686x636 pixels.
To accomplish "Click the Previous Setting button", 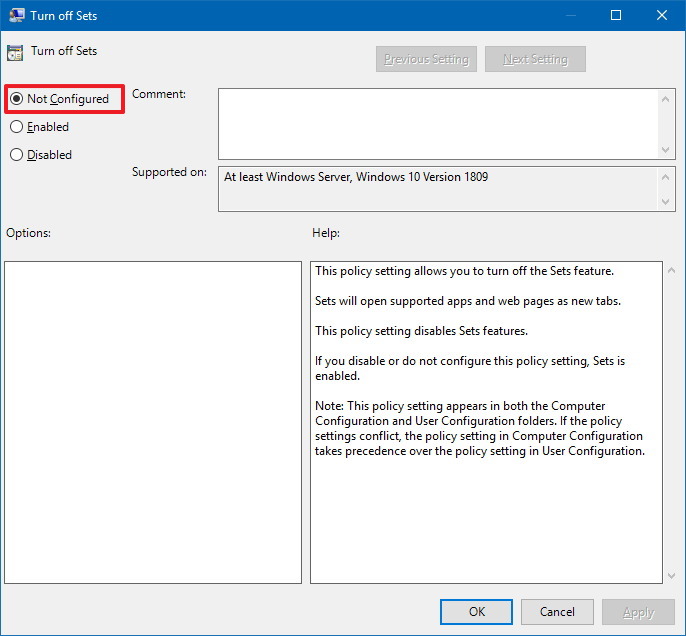I will coord(426,59).
